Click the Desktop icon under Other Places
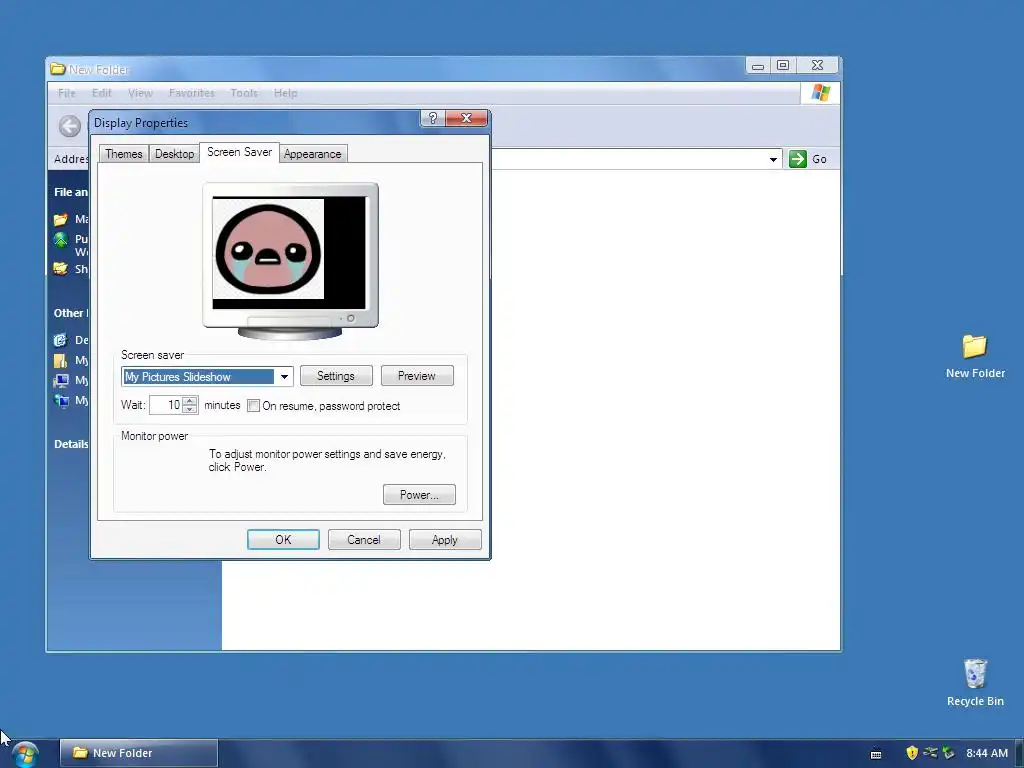 tap(61, 340)
